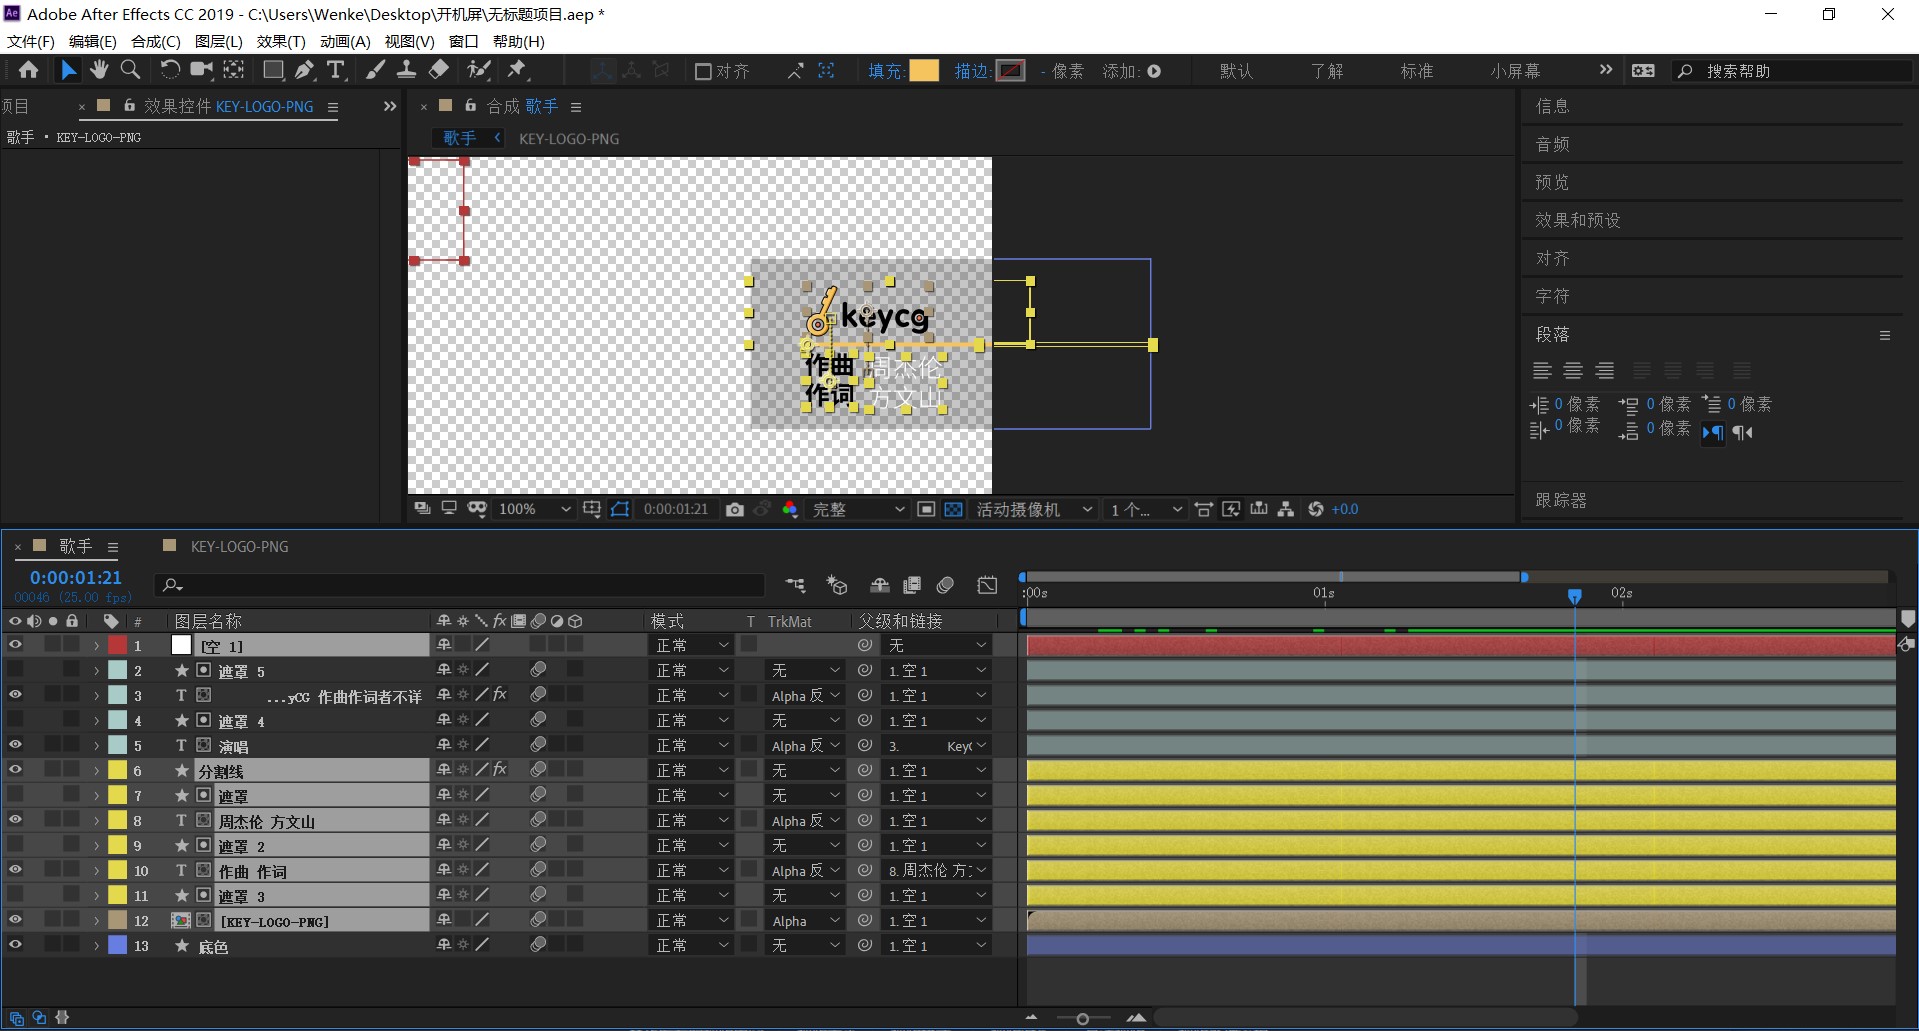Switch to the 小屏幕 workspace
Screen dimensions: 1919x1031
click(x=1515, y=71)
